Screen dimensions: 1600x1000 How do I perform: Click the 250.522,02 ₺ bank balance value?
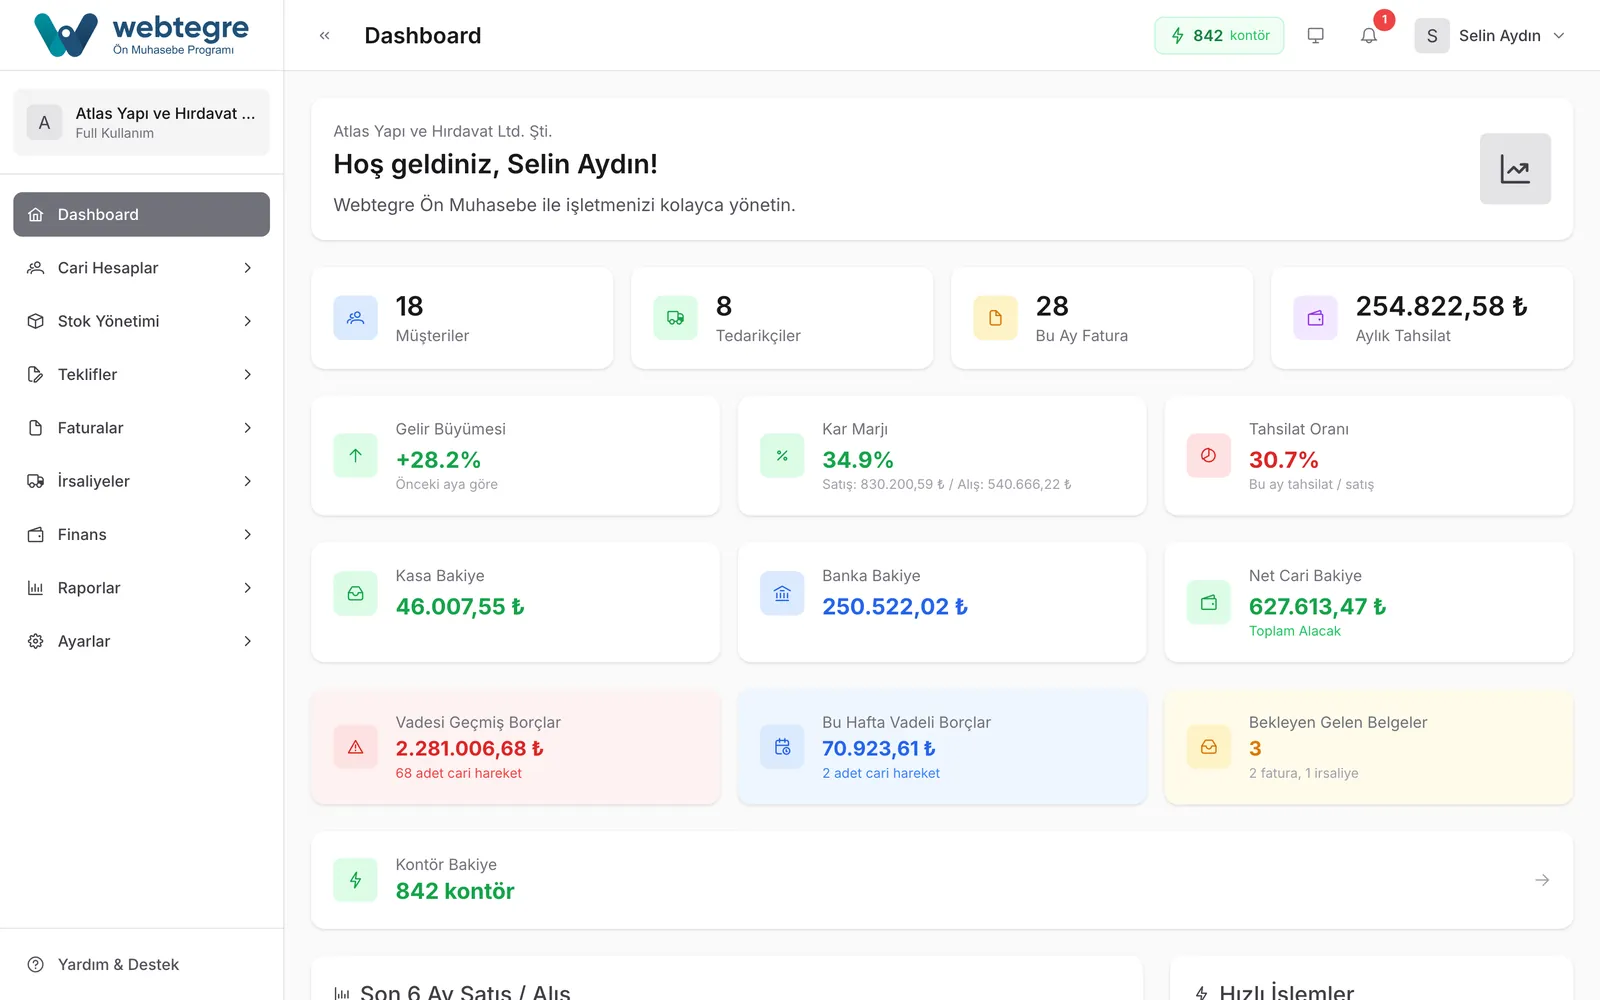point(894,606)
